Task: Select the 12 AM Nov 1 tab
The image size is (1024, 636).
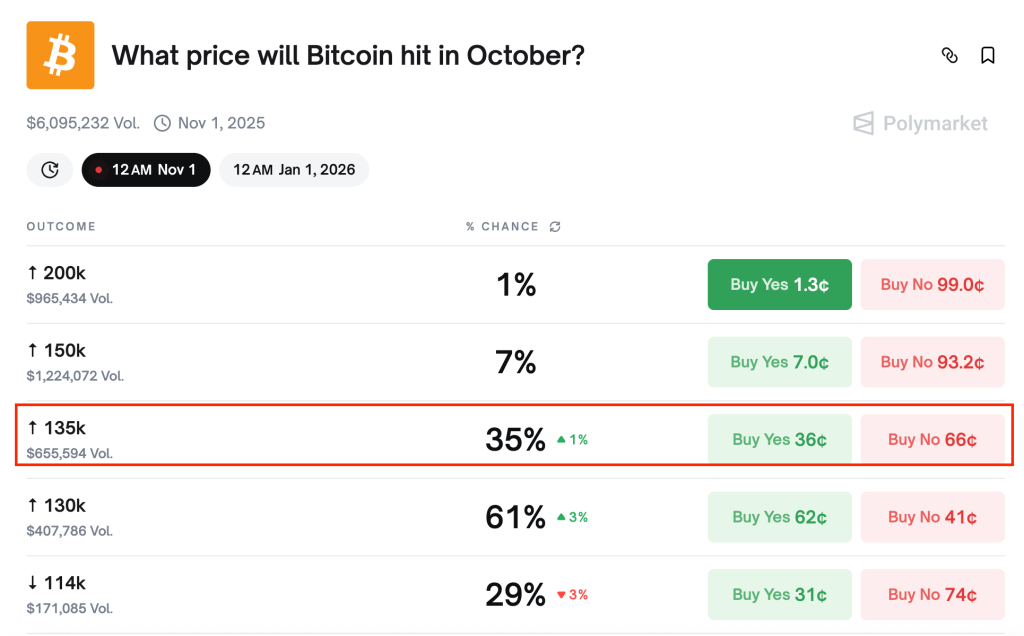Action: [x=146, y=170]
